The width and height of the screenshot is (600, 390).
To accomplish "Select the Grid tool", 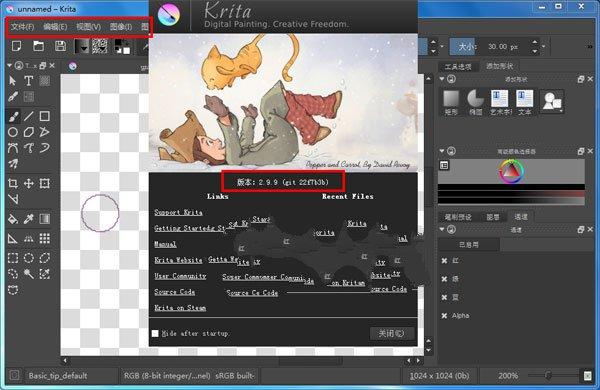I will click(45, 238).
